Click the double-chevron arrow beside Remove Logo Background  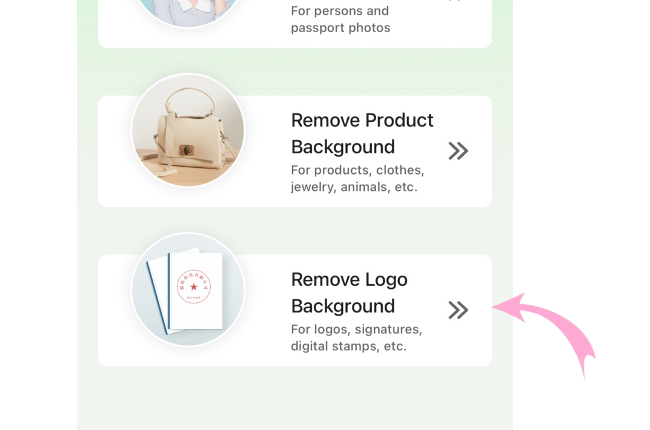point(458,310)
